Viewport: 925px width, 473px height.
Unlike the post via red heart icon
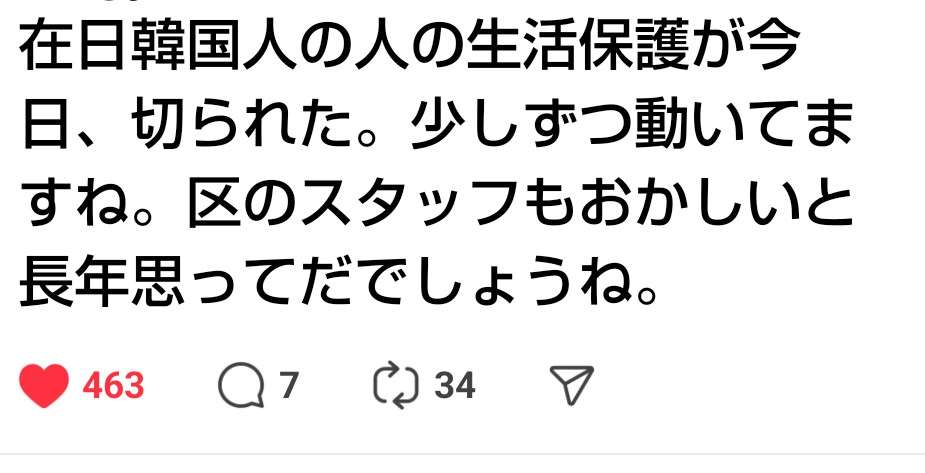click(44, 386)
